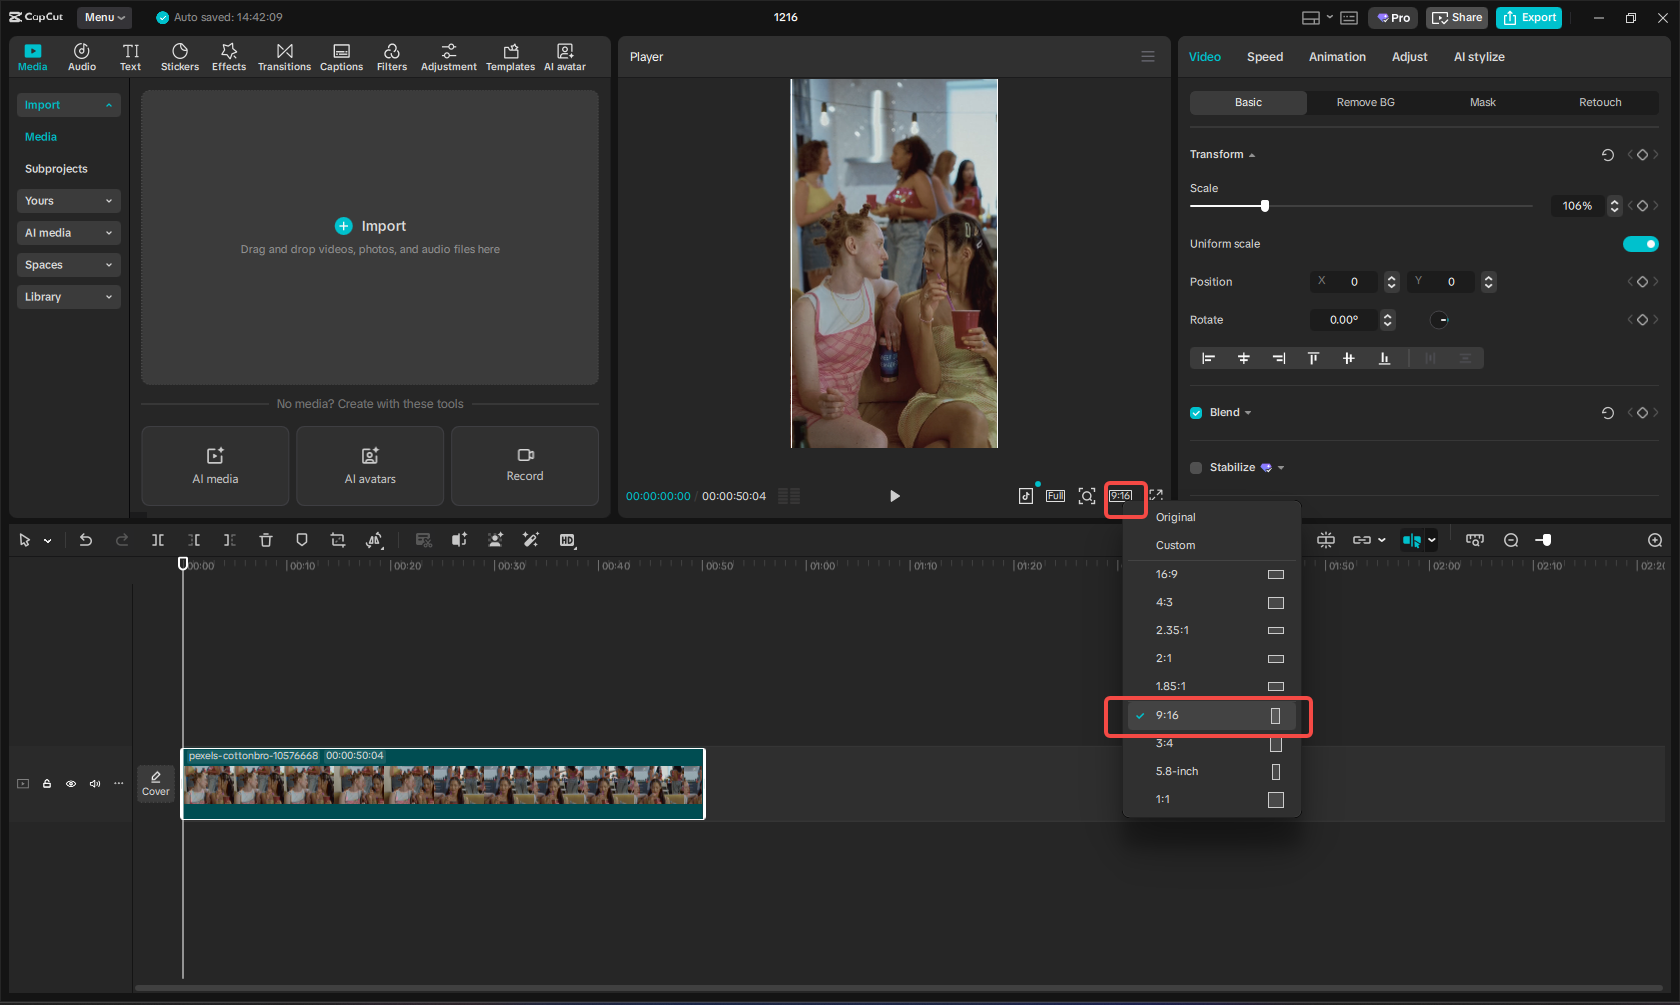Click the pexels-cottonbro clip in timeline

coord(443,784)
